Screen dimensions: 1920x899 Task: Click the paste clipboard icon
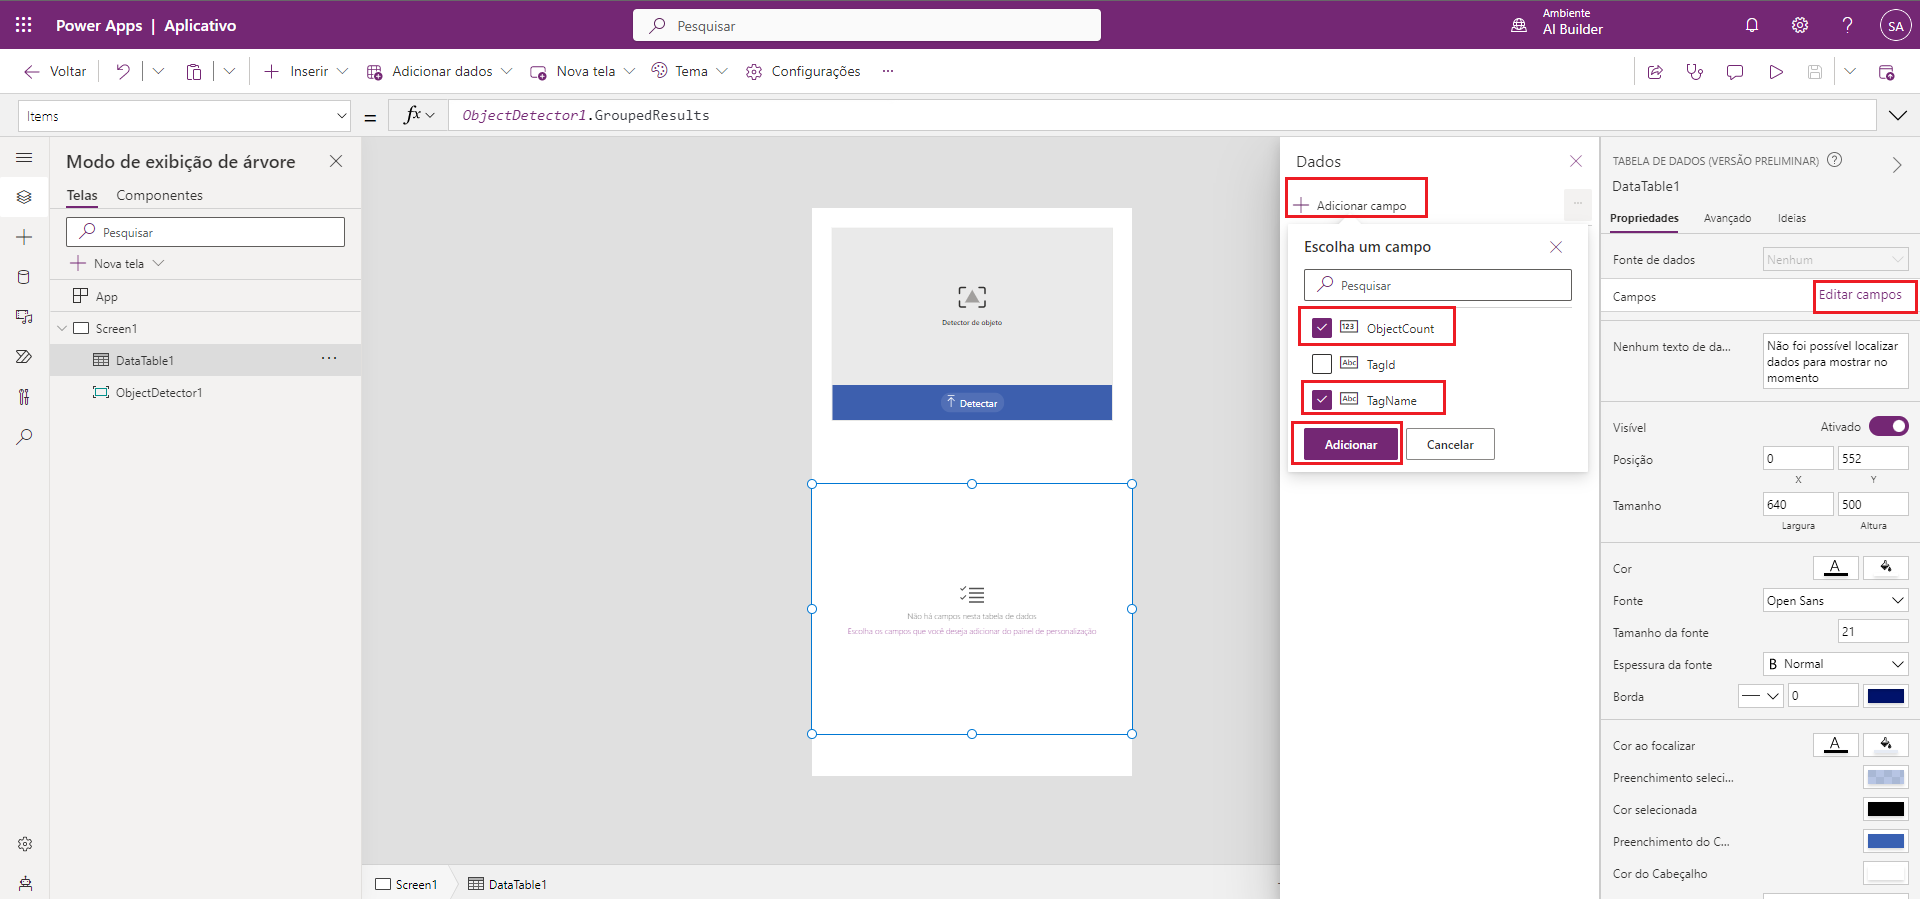(194, 71)
